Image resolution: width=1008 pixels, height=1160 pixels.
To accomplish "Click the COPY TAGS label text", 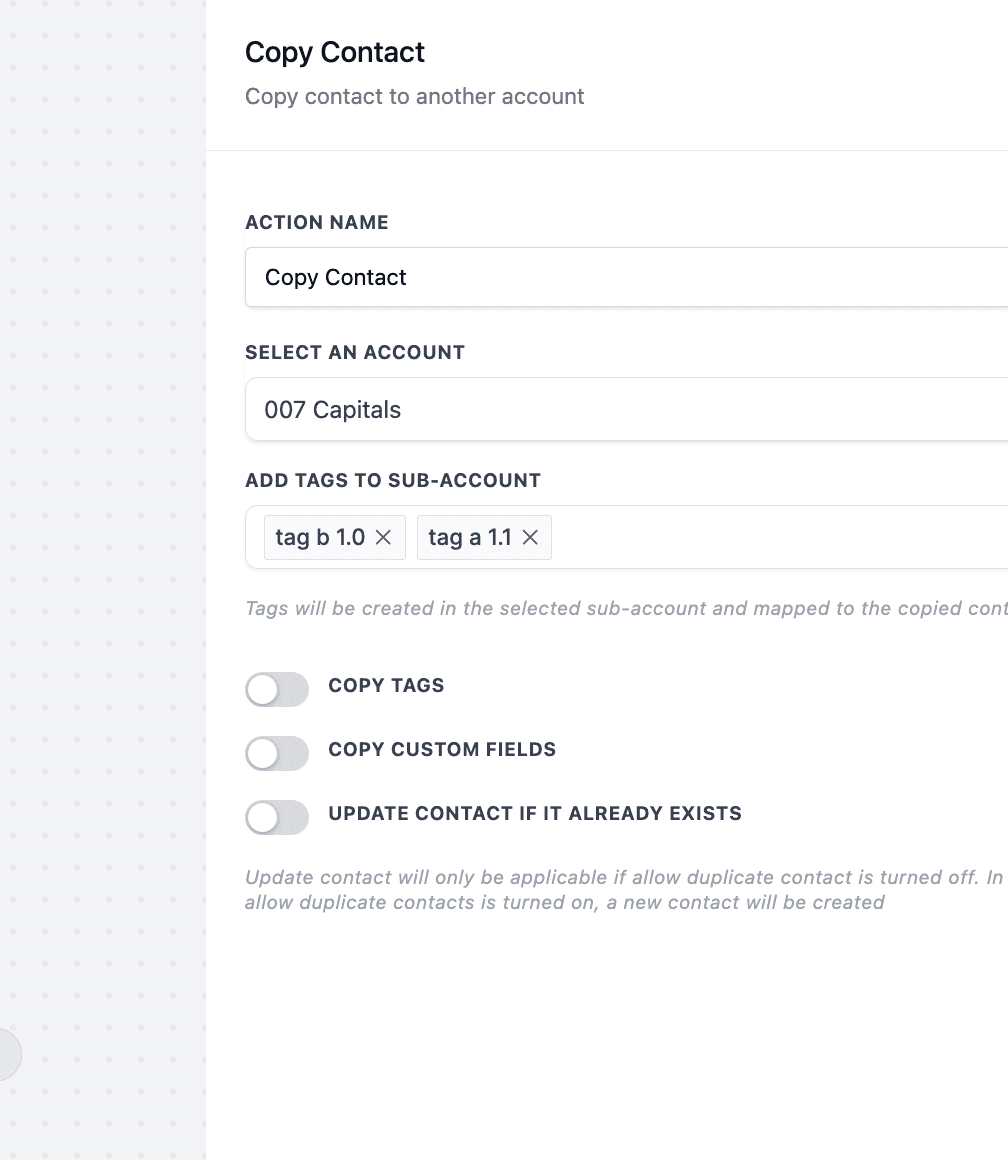I will pyautogui.click(x=386, y=685).
